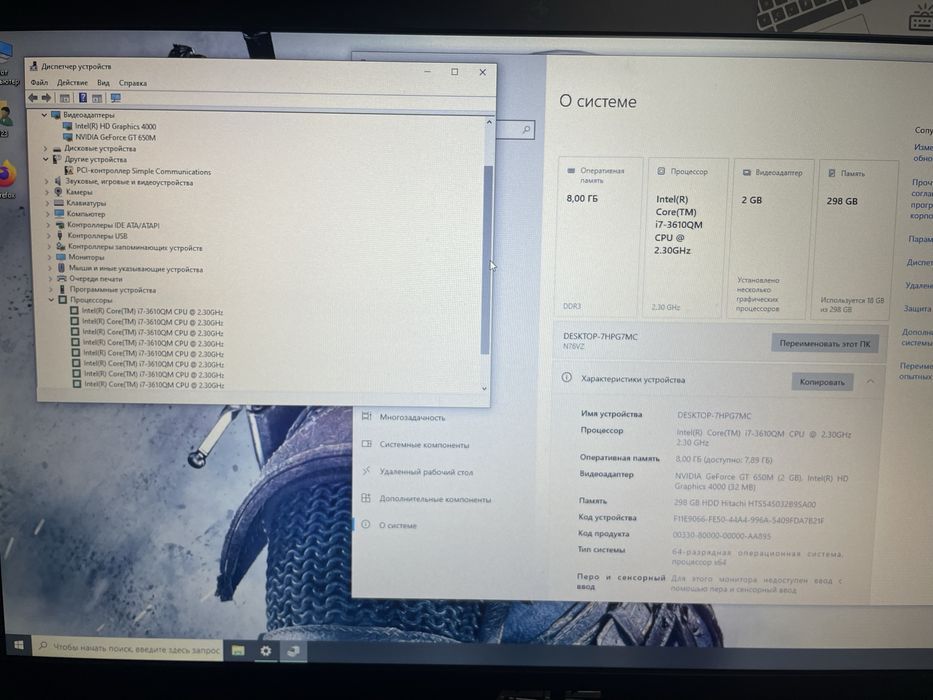Click the Камеры webcam icon
The height and width of the screenshot is (700, 933).
coord(58,192)
